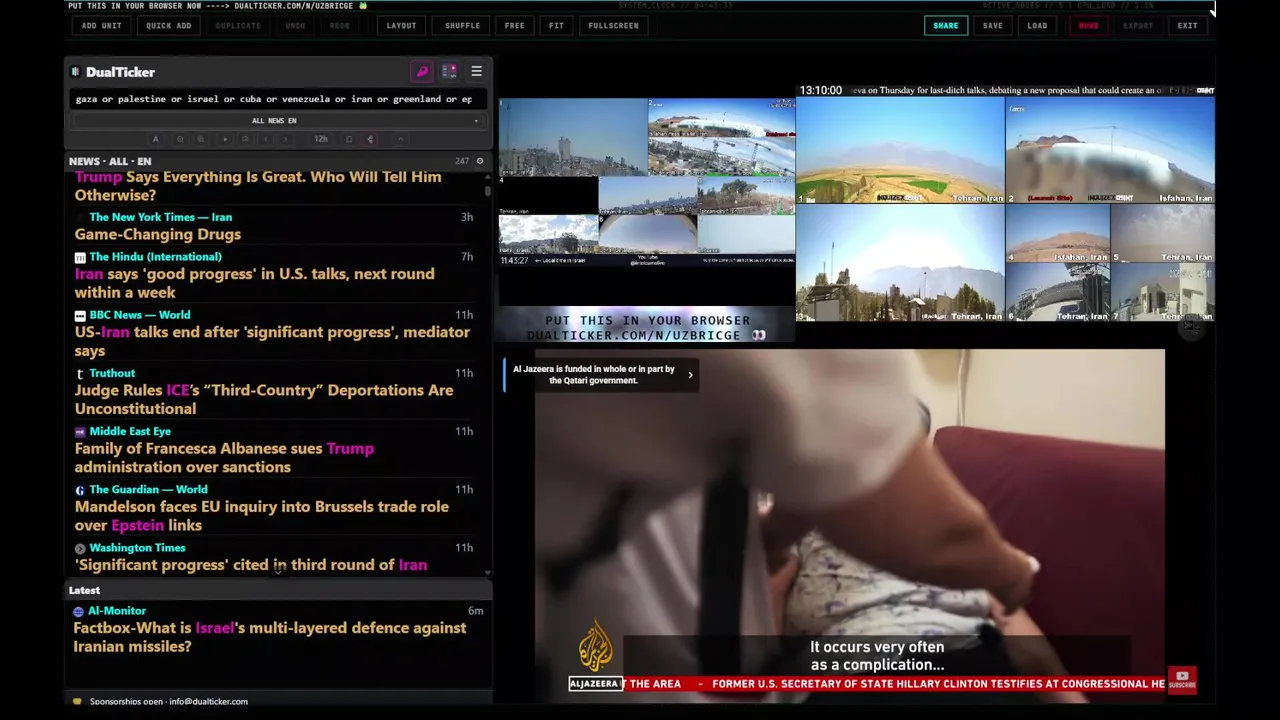Toggle the 12h time range button
The height and width of the screenshot is (720, 1280).
point(321,139)
